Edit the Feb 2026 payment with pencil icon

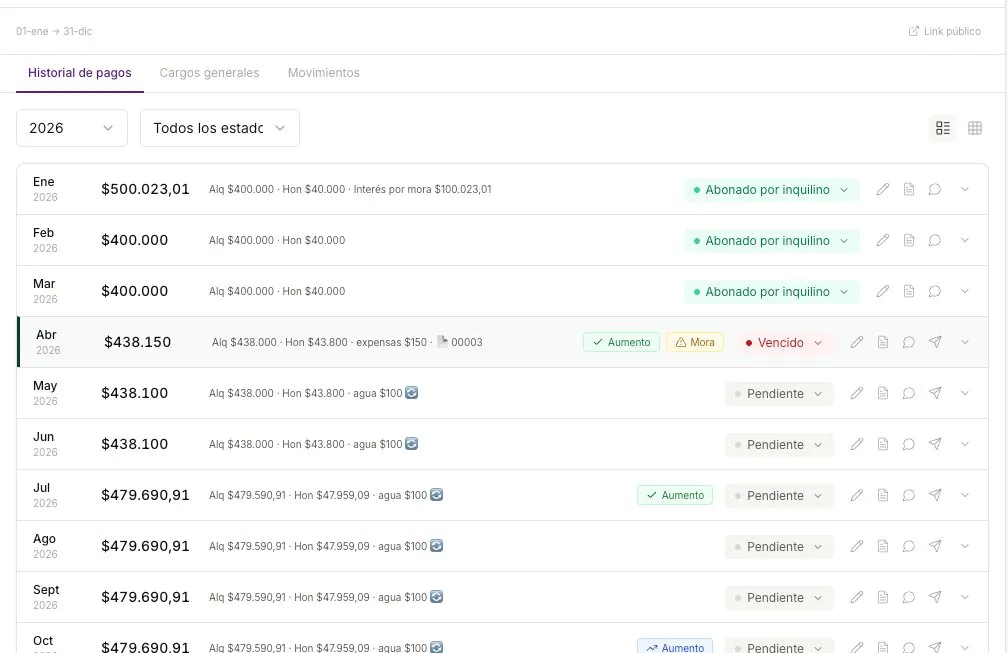click(x=883, y=240)
